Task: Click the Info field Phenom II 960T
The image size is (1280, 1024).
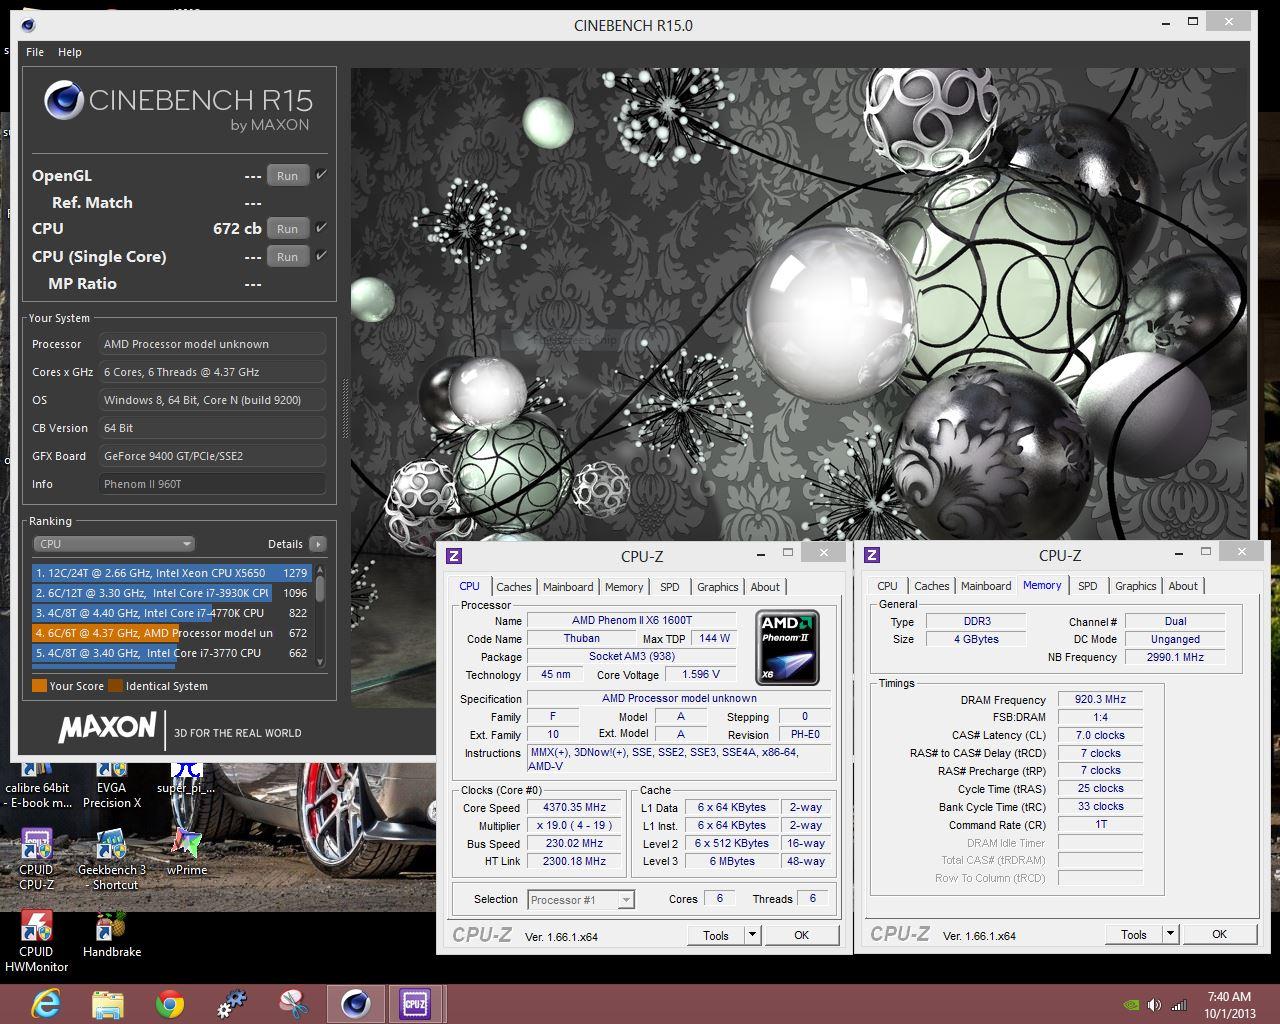Action: click(x=213, y=484)
